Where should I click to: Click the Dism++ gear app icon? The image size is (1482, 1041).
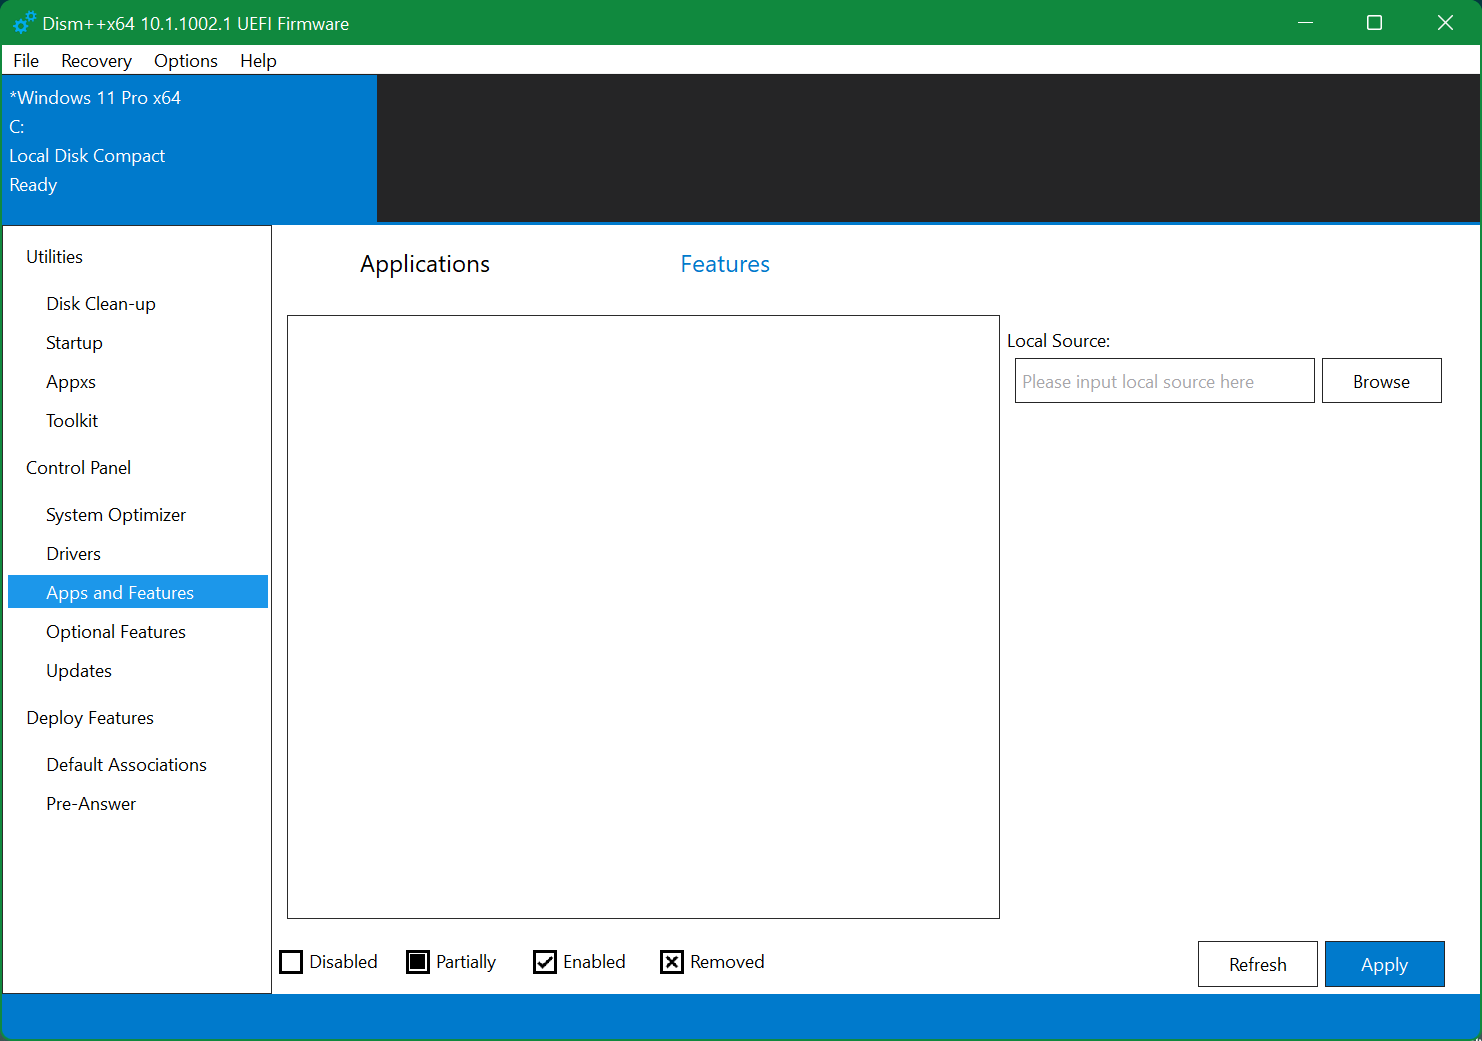pos(24,22)
